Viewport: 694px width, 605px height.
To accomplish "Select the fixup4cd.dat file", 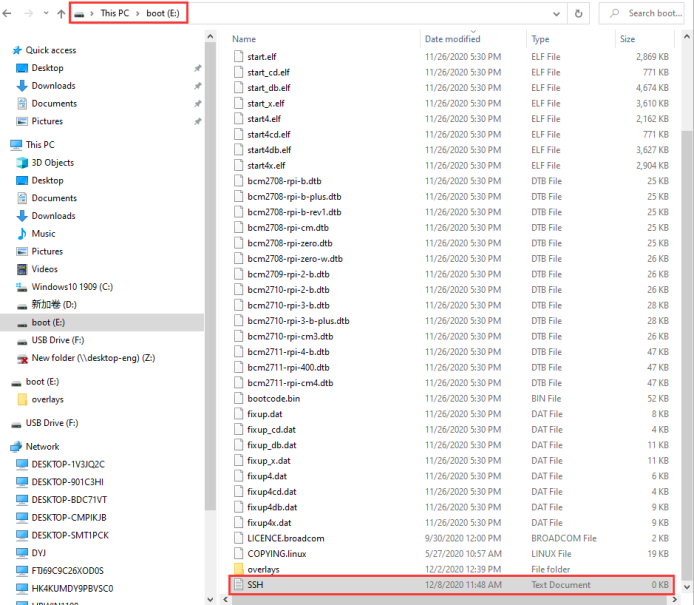I will point(272,491).
